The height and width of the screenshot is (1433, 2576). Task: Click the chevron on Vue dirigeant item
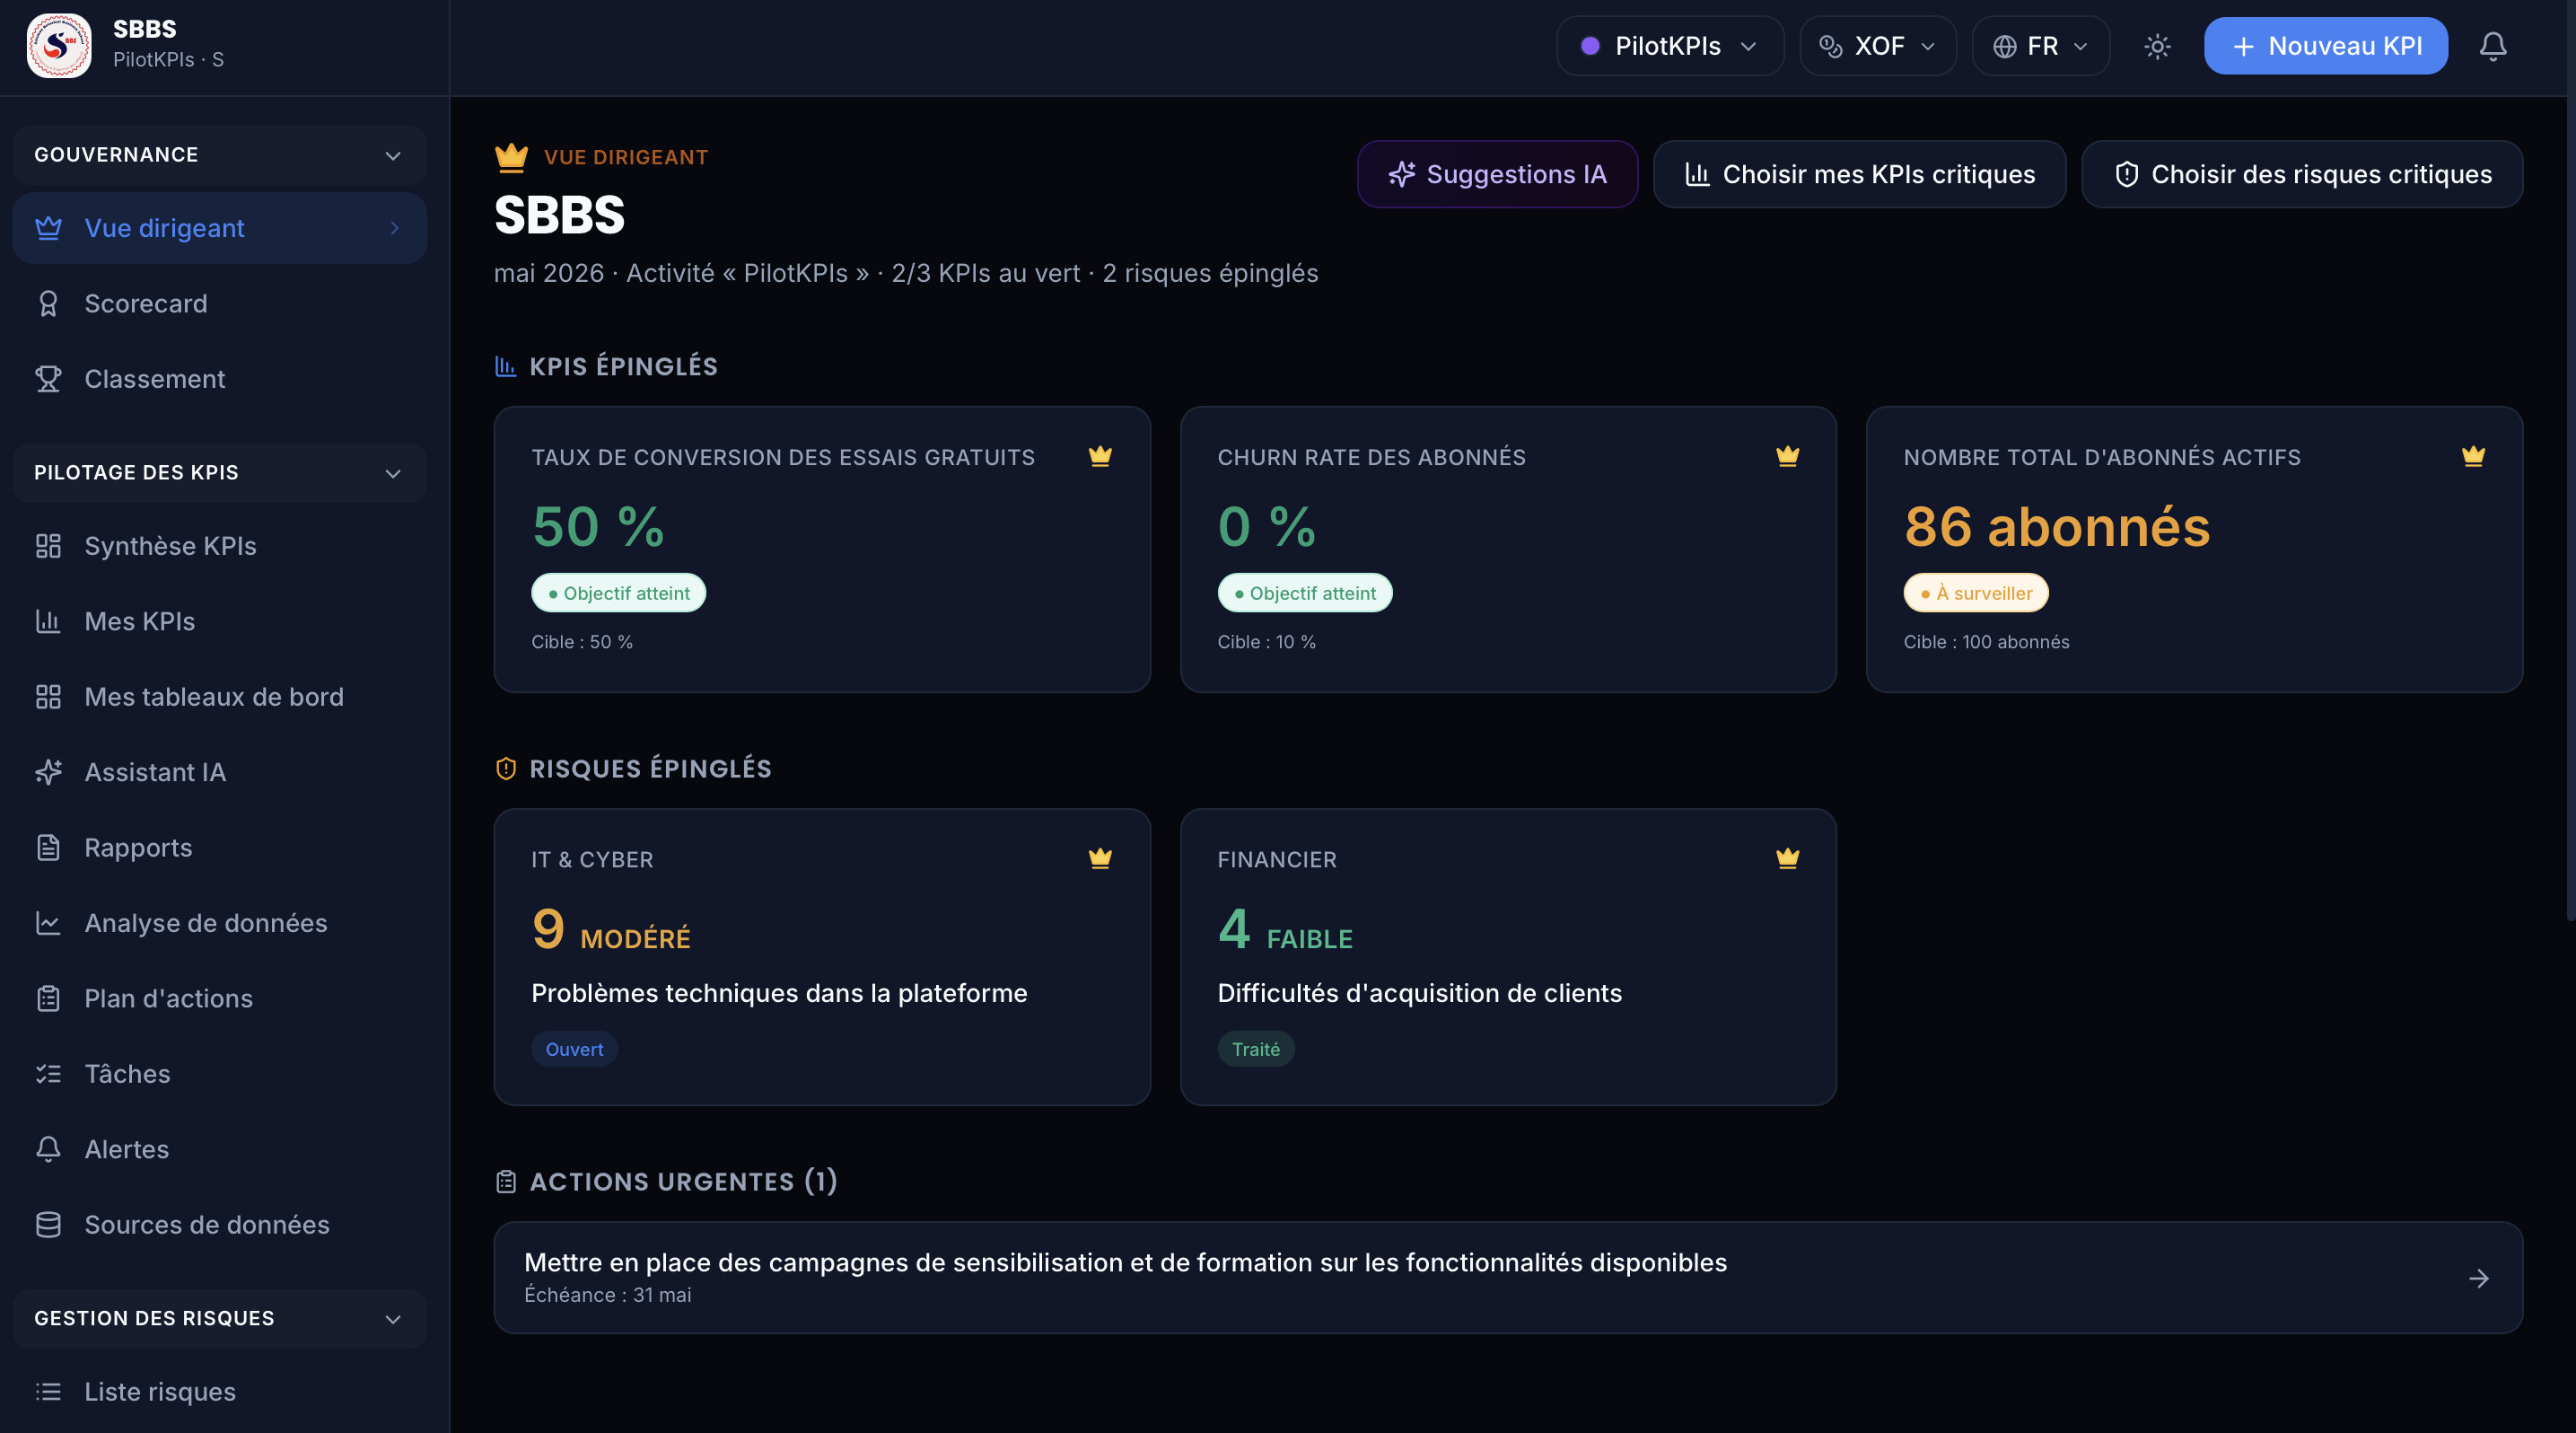(395, 228)
